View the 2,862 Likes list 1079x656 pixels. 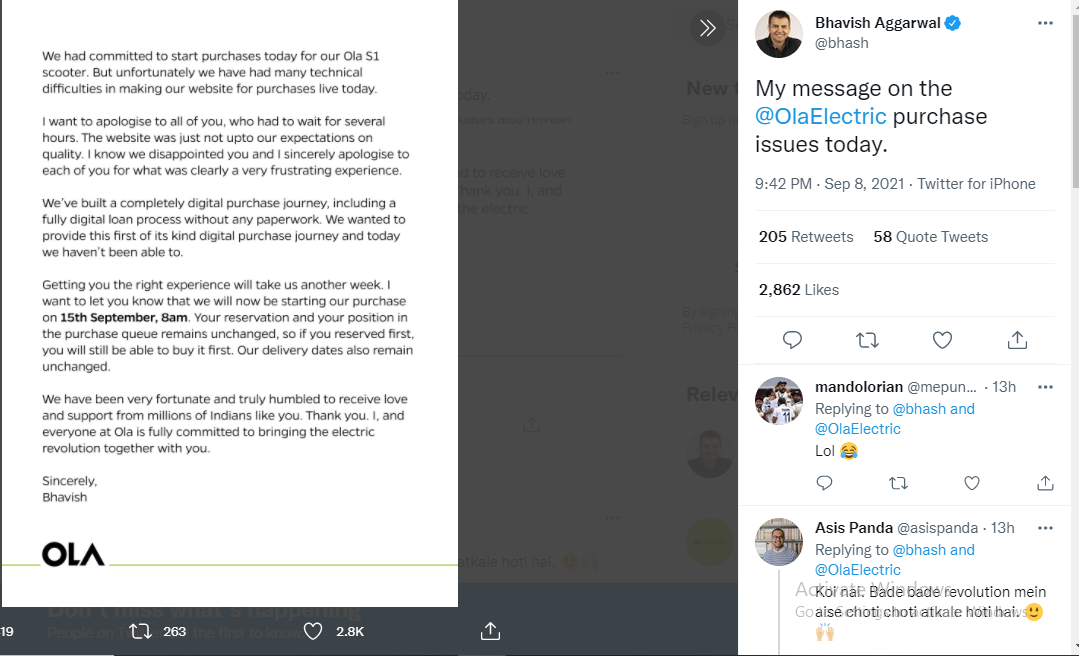tap(798, 290)
